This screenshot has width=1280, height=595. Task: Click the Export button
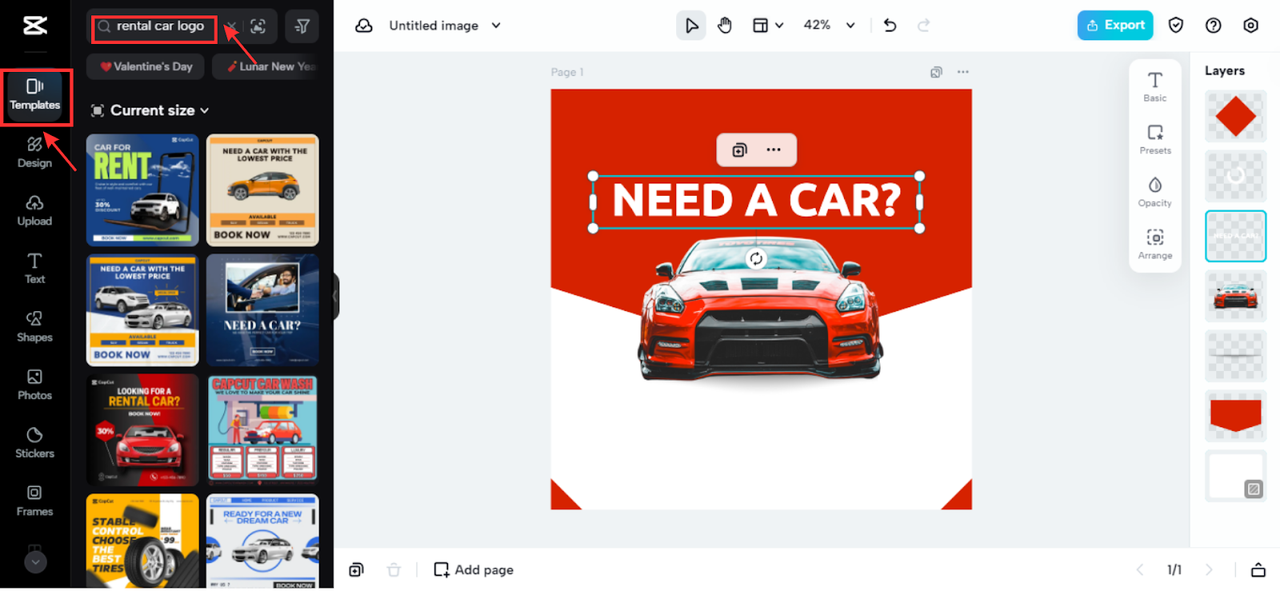[1115, 25]
